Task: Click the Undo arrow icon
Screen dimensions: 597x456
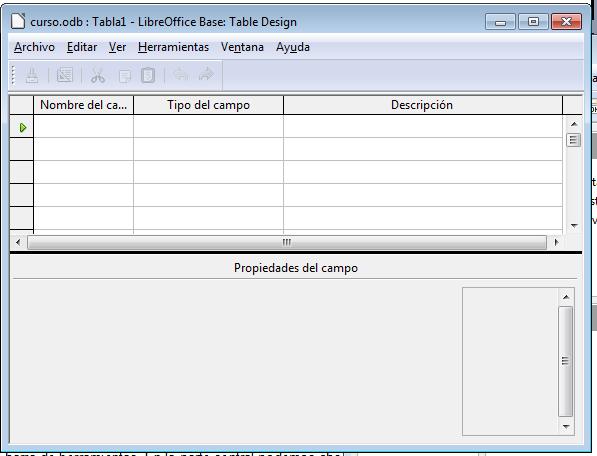Action: pyautogui.click(x=181, y=74)
